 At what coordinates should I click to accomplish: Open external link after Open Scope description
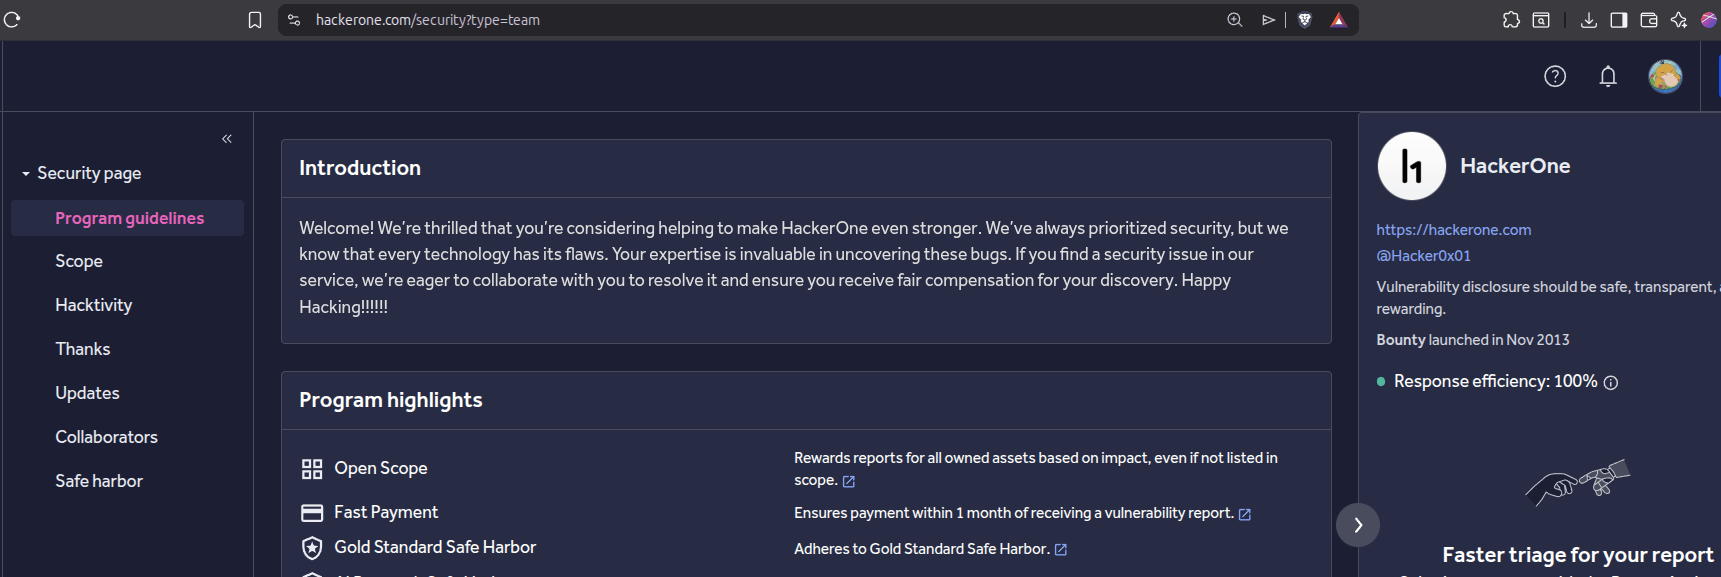(x=848, y=482)
